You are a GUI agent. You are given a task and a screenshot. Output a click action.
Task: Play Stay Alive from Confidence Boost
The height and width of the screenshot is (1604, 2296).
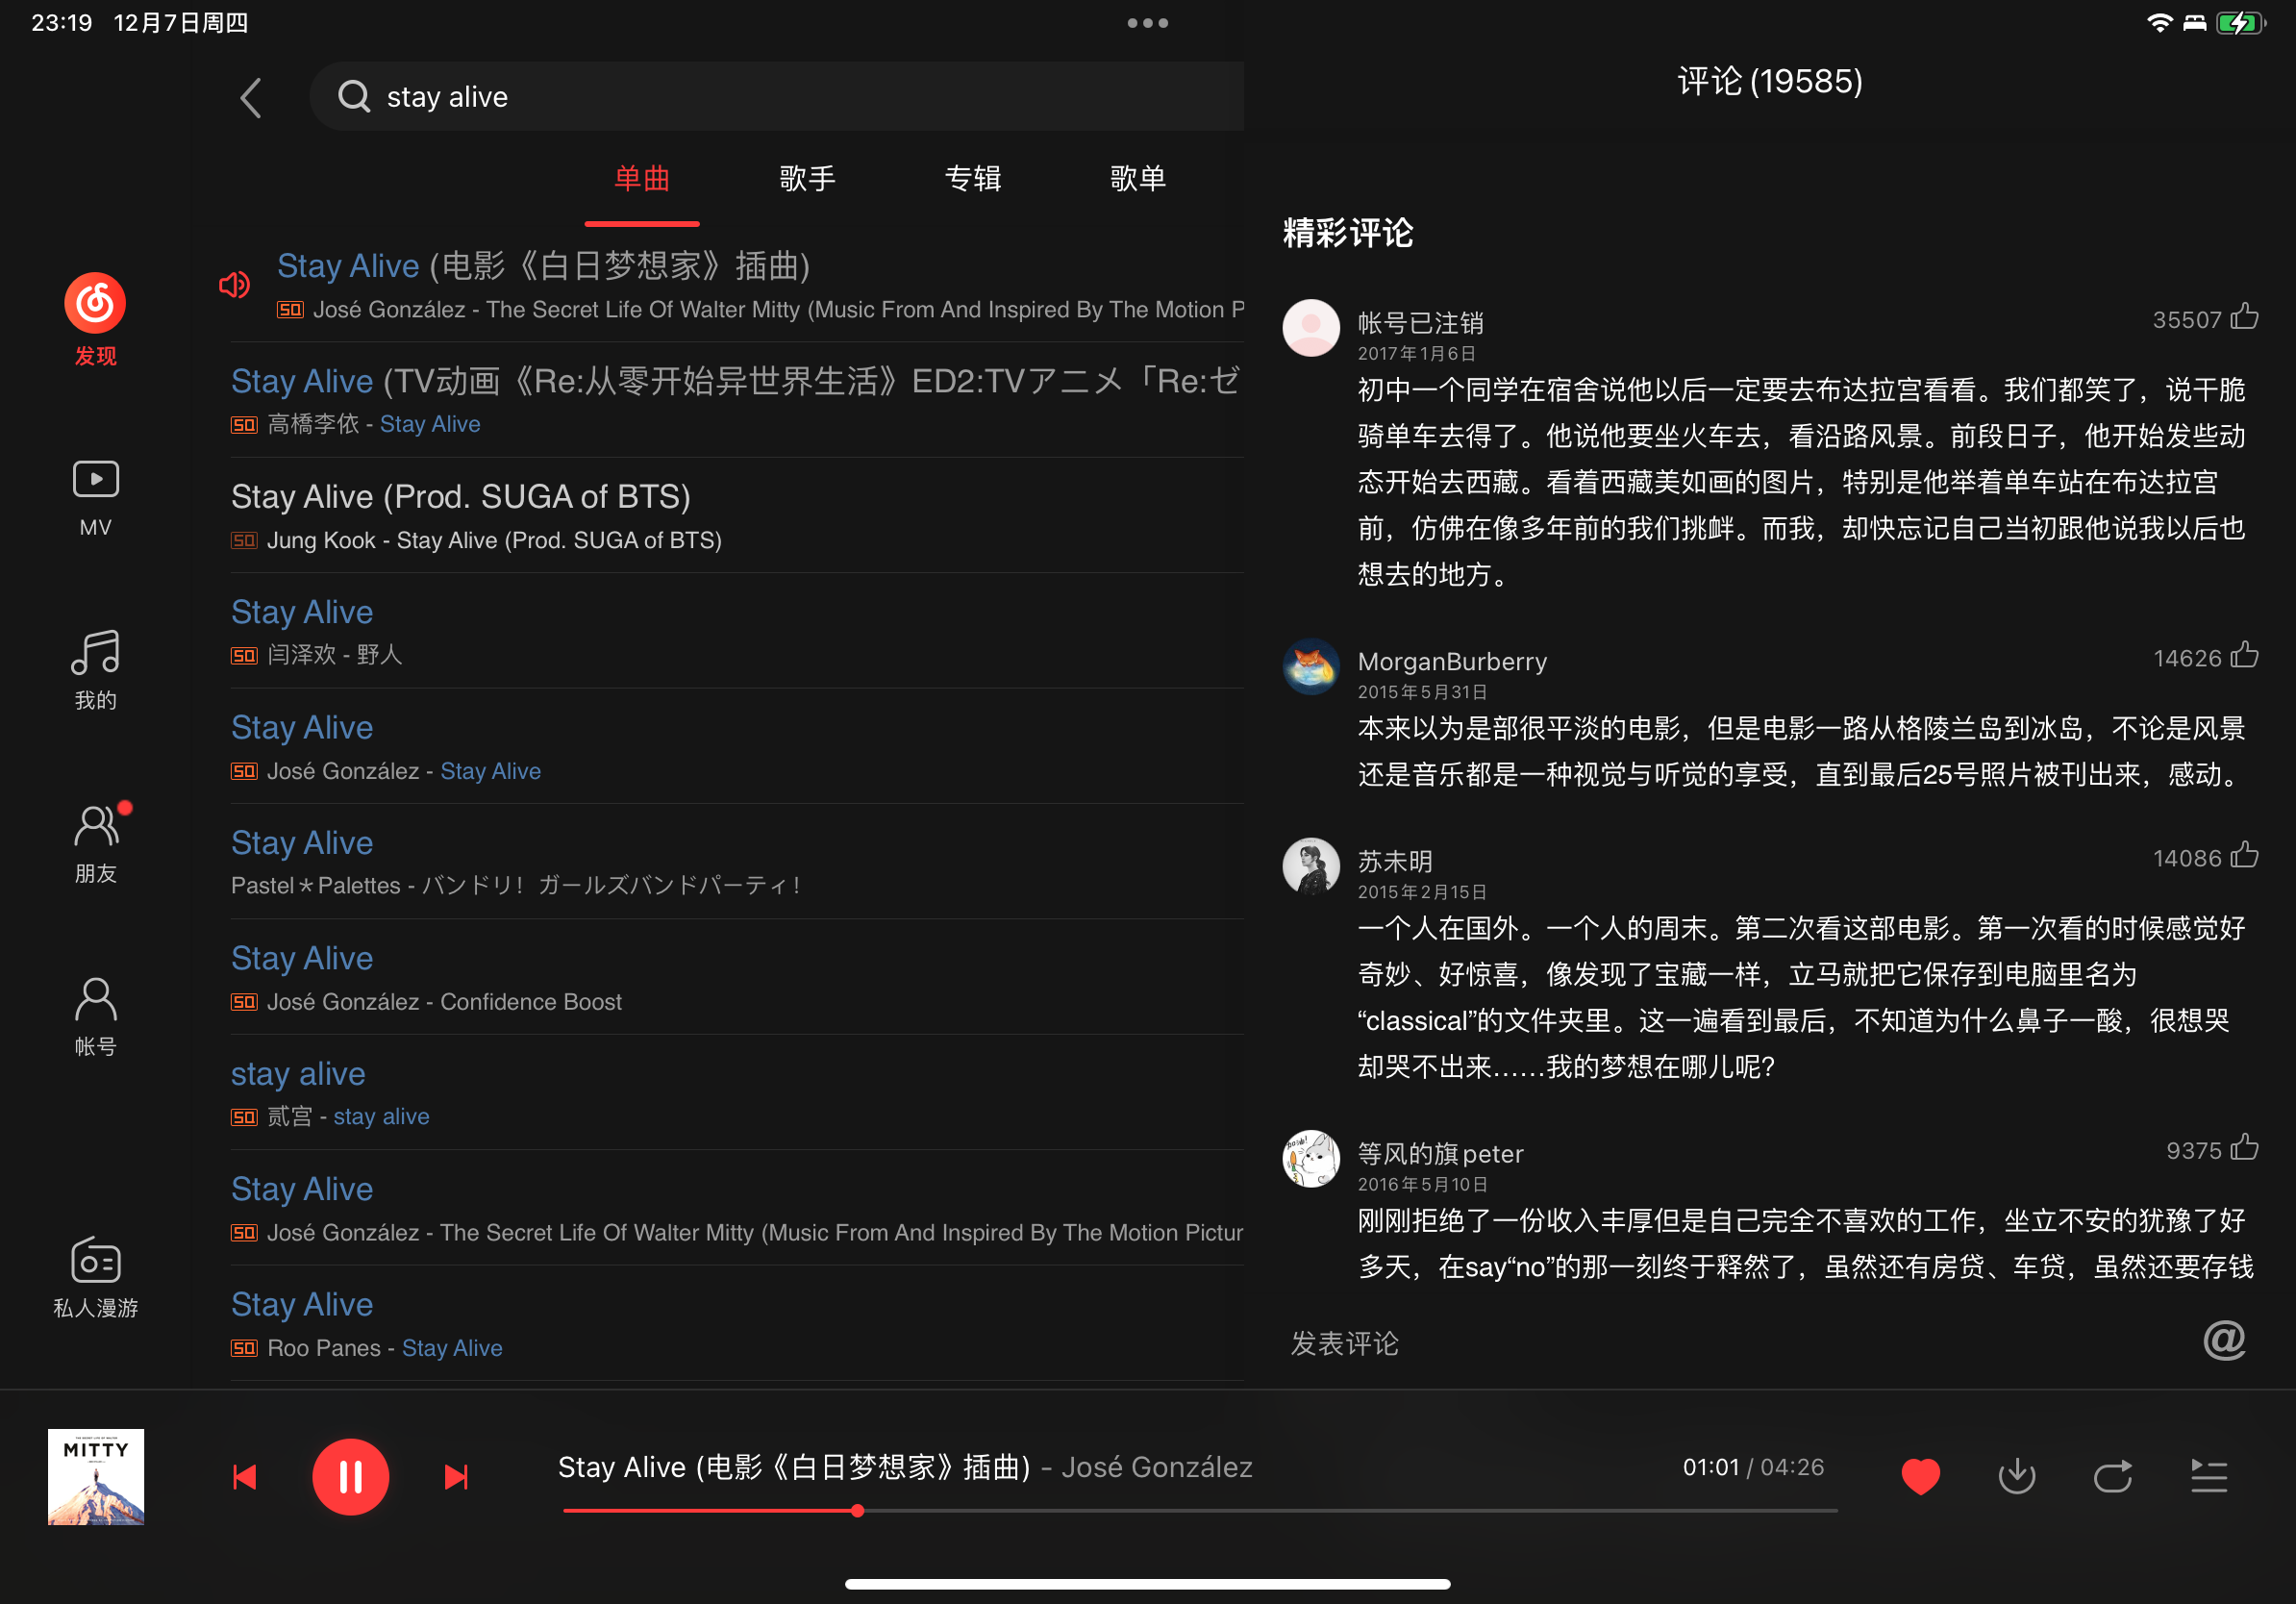(737, 977)
